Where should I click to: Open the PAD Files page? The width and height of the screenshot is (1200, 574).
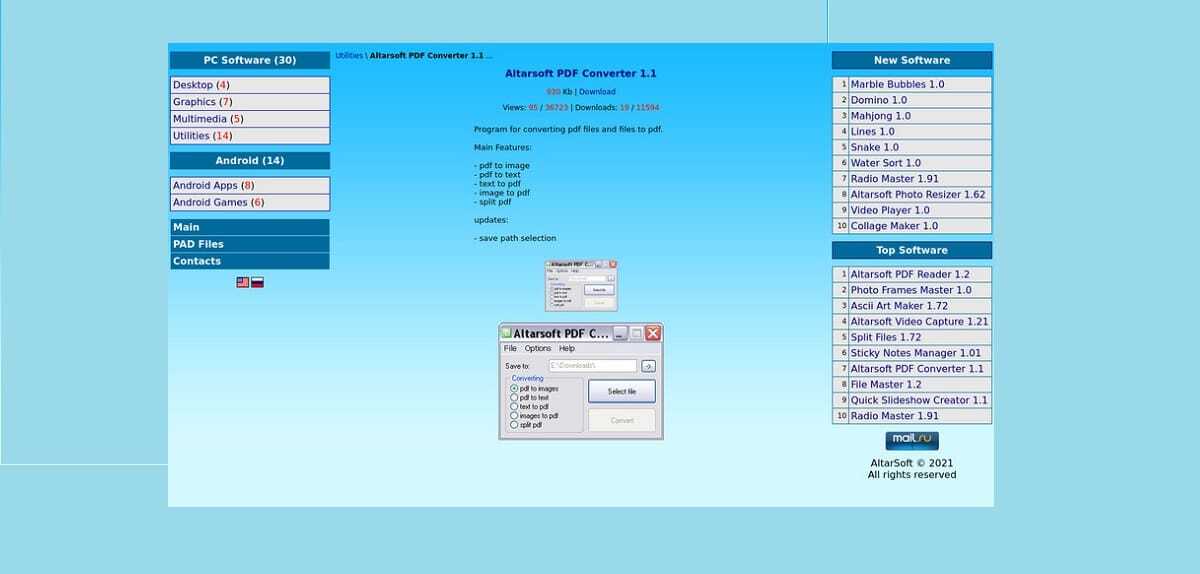(x=250, y=244)
